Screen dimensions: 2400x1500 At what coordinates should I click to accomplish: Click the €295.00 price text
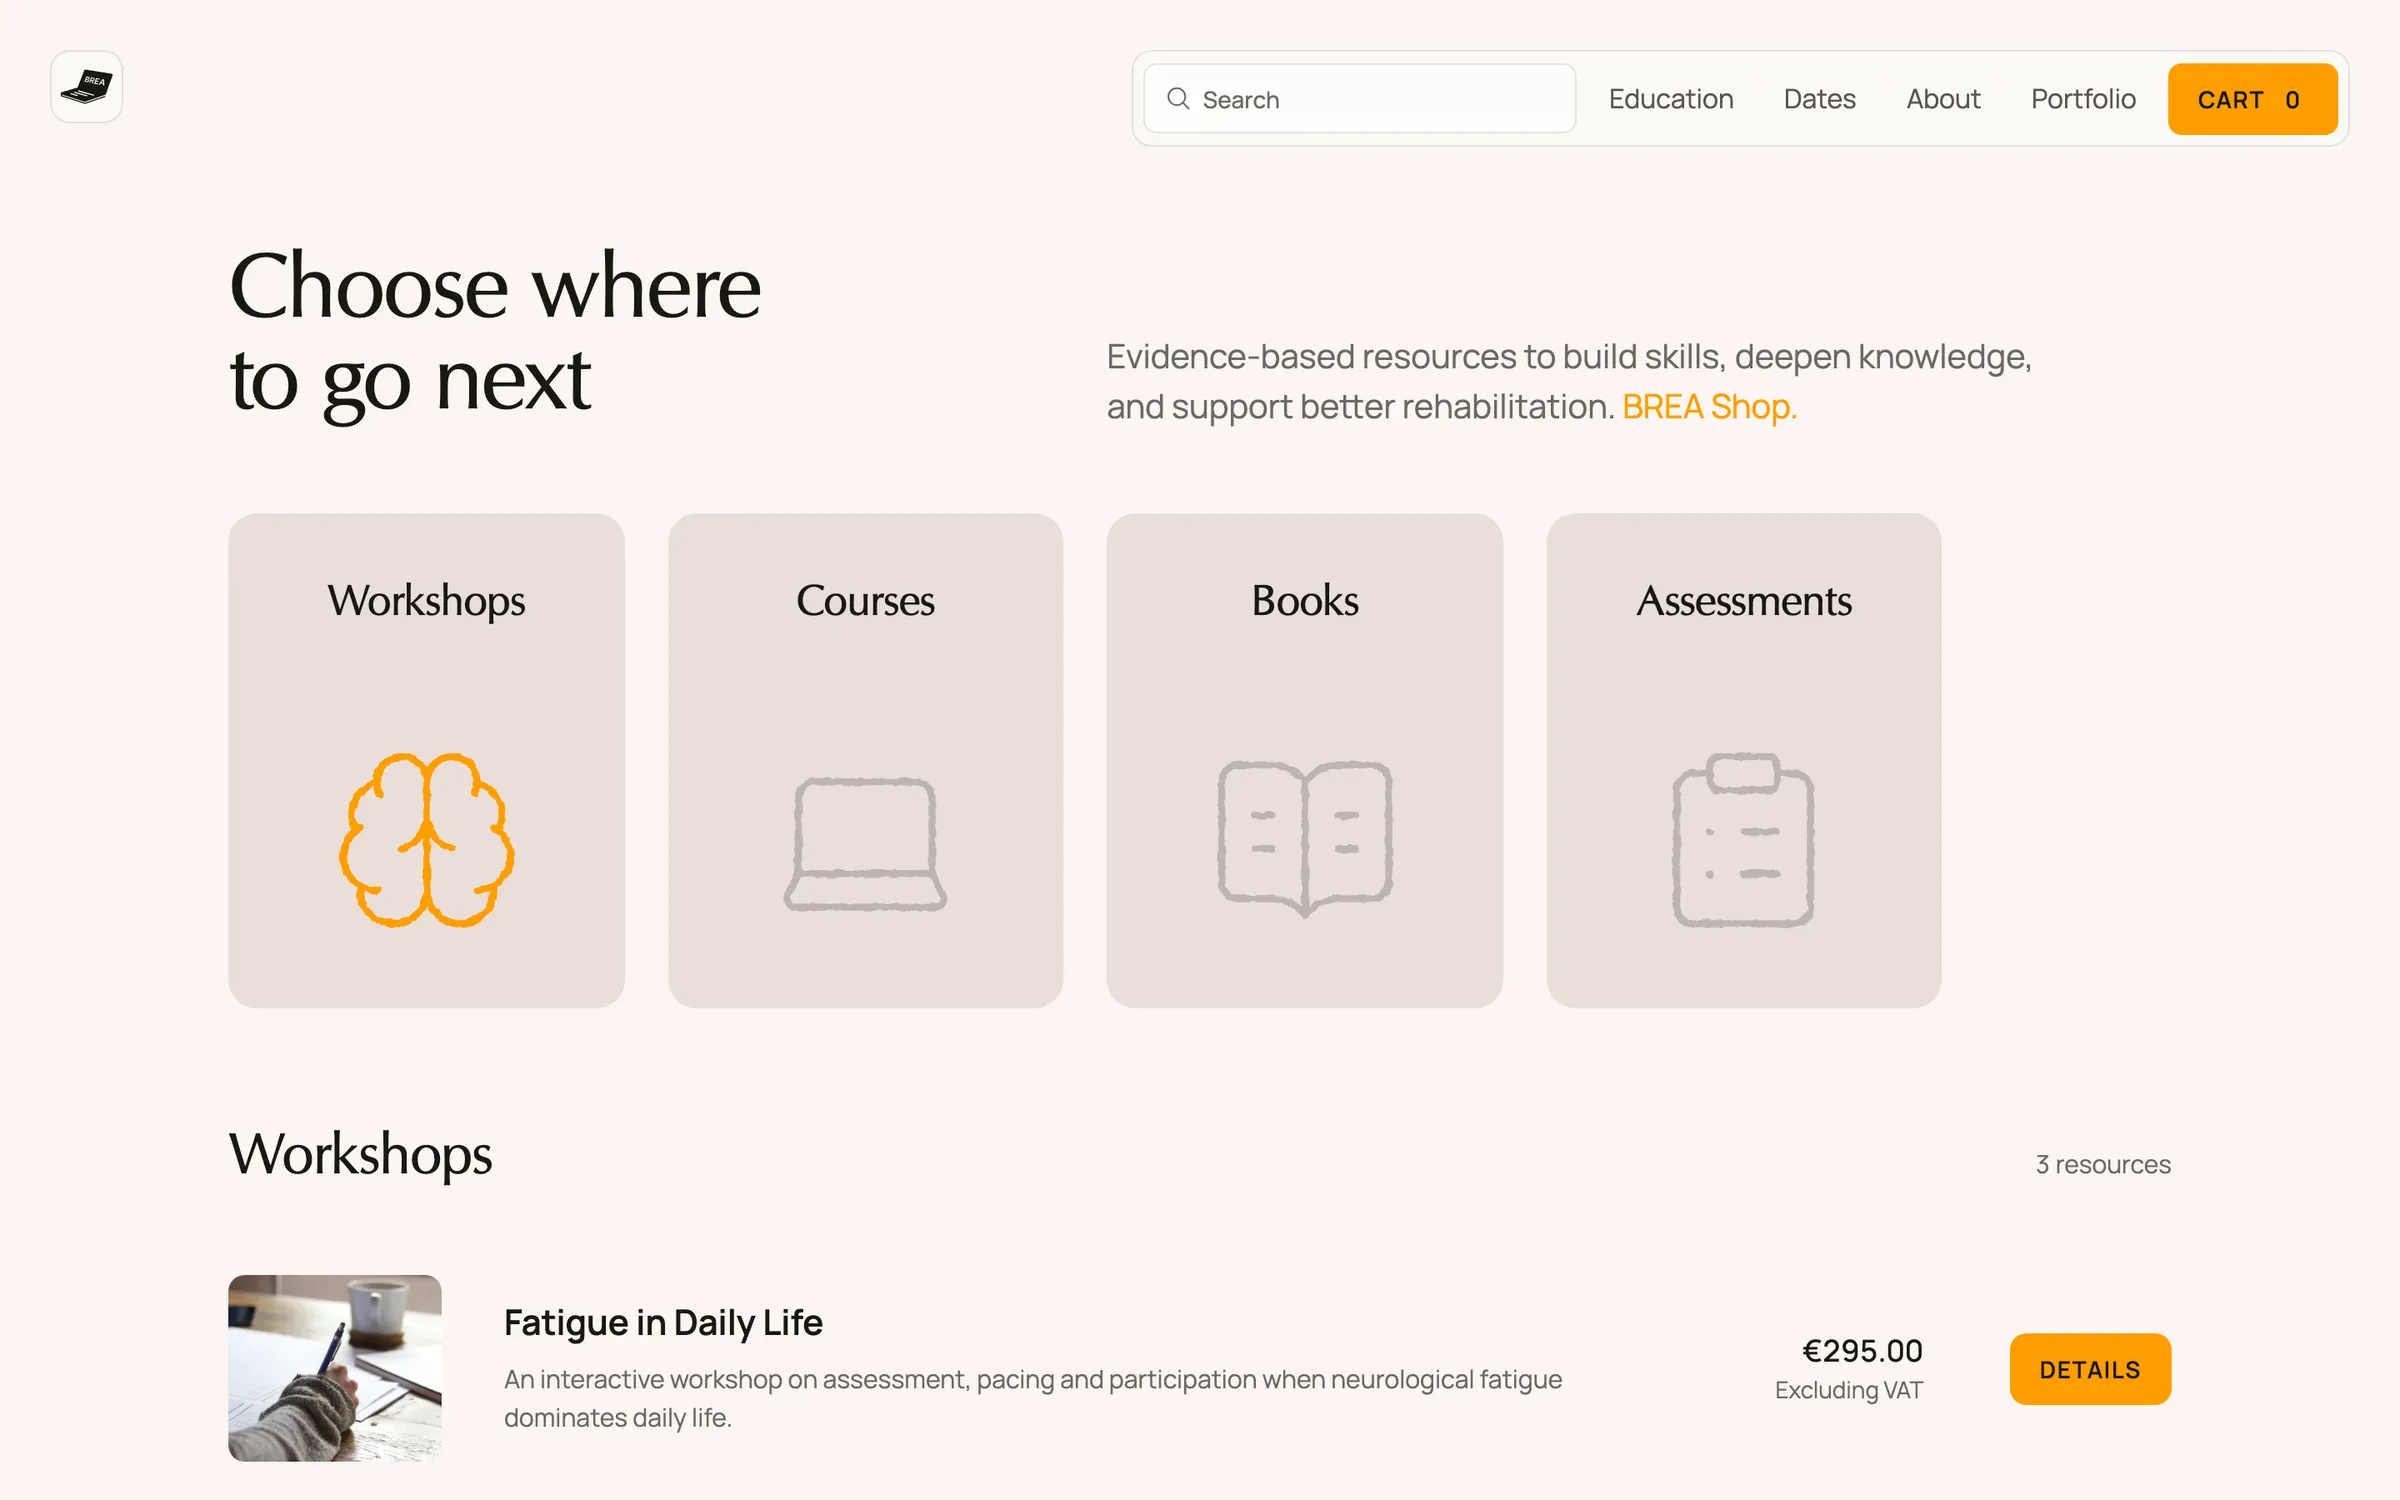pos(1862,1351)
